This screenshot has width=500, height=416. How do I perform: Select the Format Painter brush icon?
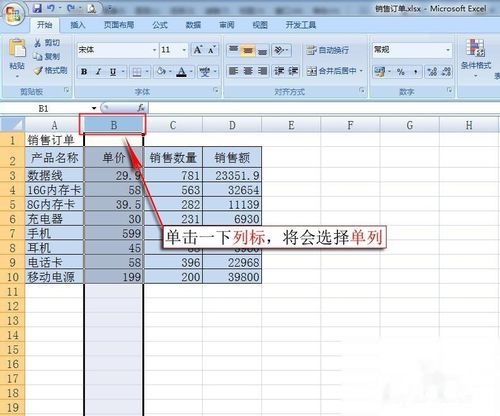[x=38, y=71]
